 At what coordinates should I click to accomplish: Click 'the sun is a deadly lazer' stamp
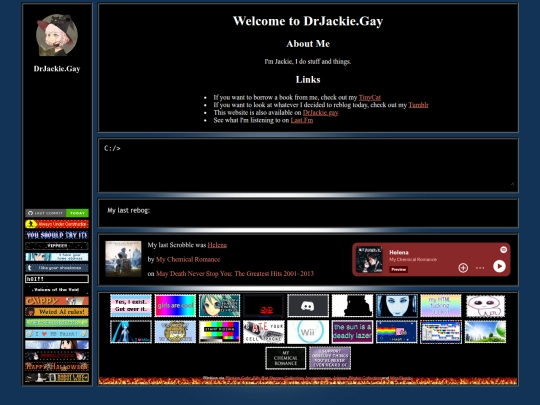pos(352,332)
